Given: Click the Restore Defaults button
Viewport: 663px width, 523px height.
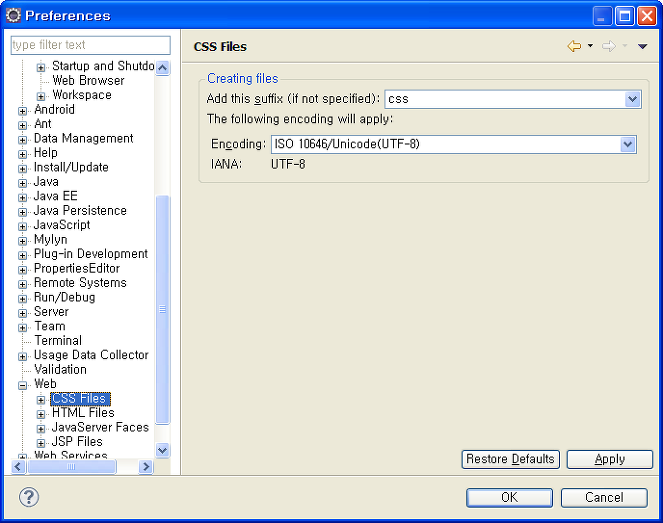Looking at the screenshot, I should click(x=510, y=459).
